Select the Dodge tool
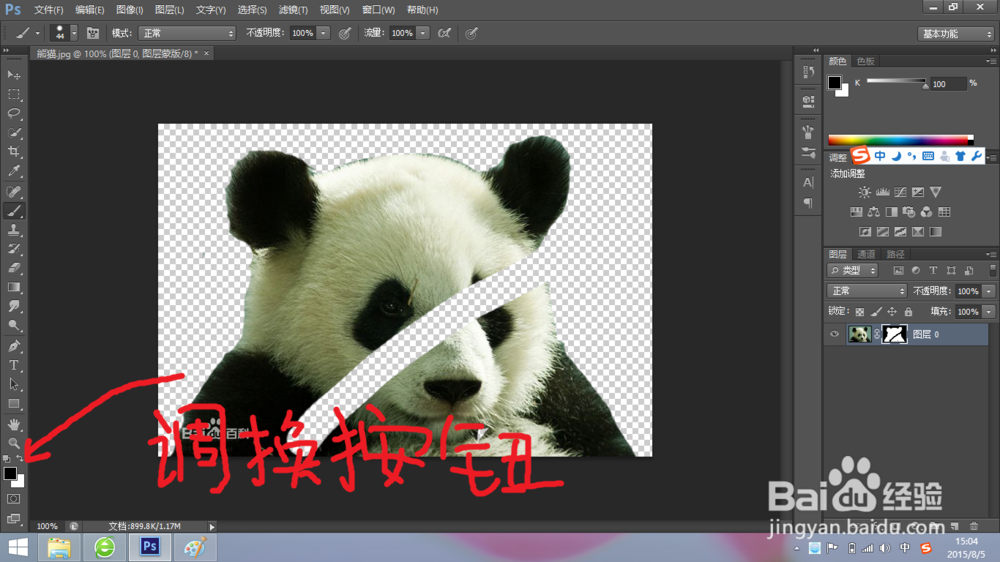This screenshot has width=1000, height=562. (14, 325)
